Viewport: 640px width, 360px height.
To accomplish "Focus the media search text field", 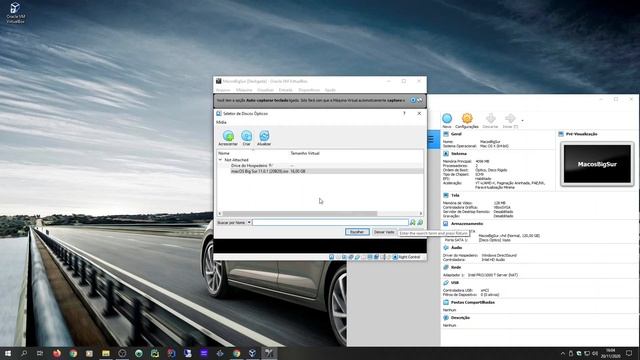I will pos(331,222).
